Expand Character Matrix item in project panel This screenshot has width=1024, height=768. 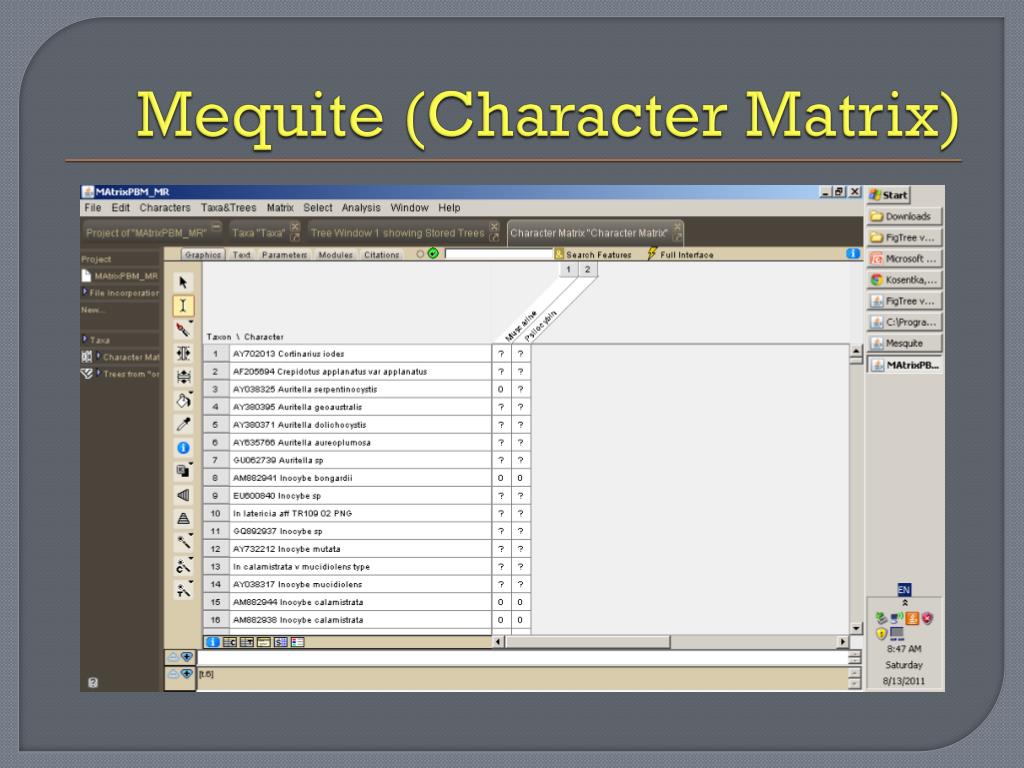coord(99,356)
